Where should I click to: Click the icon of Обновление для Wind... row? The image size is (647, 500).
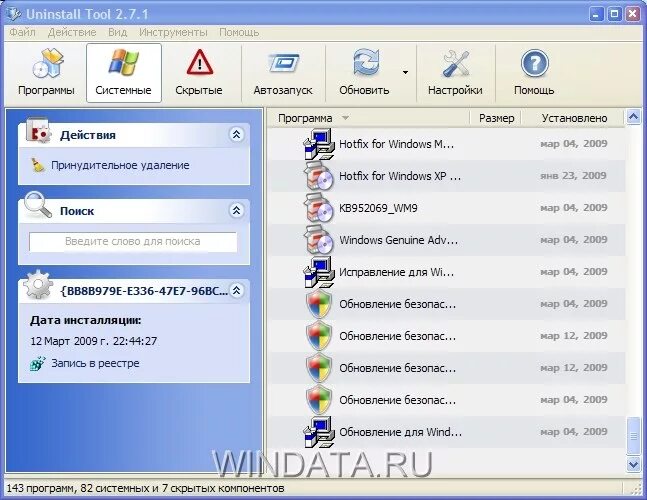click(x=319, y=432)
